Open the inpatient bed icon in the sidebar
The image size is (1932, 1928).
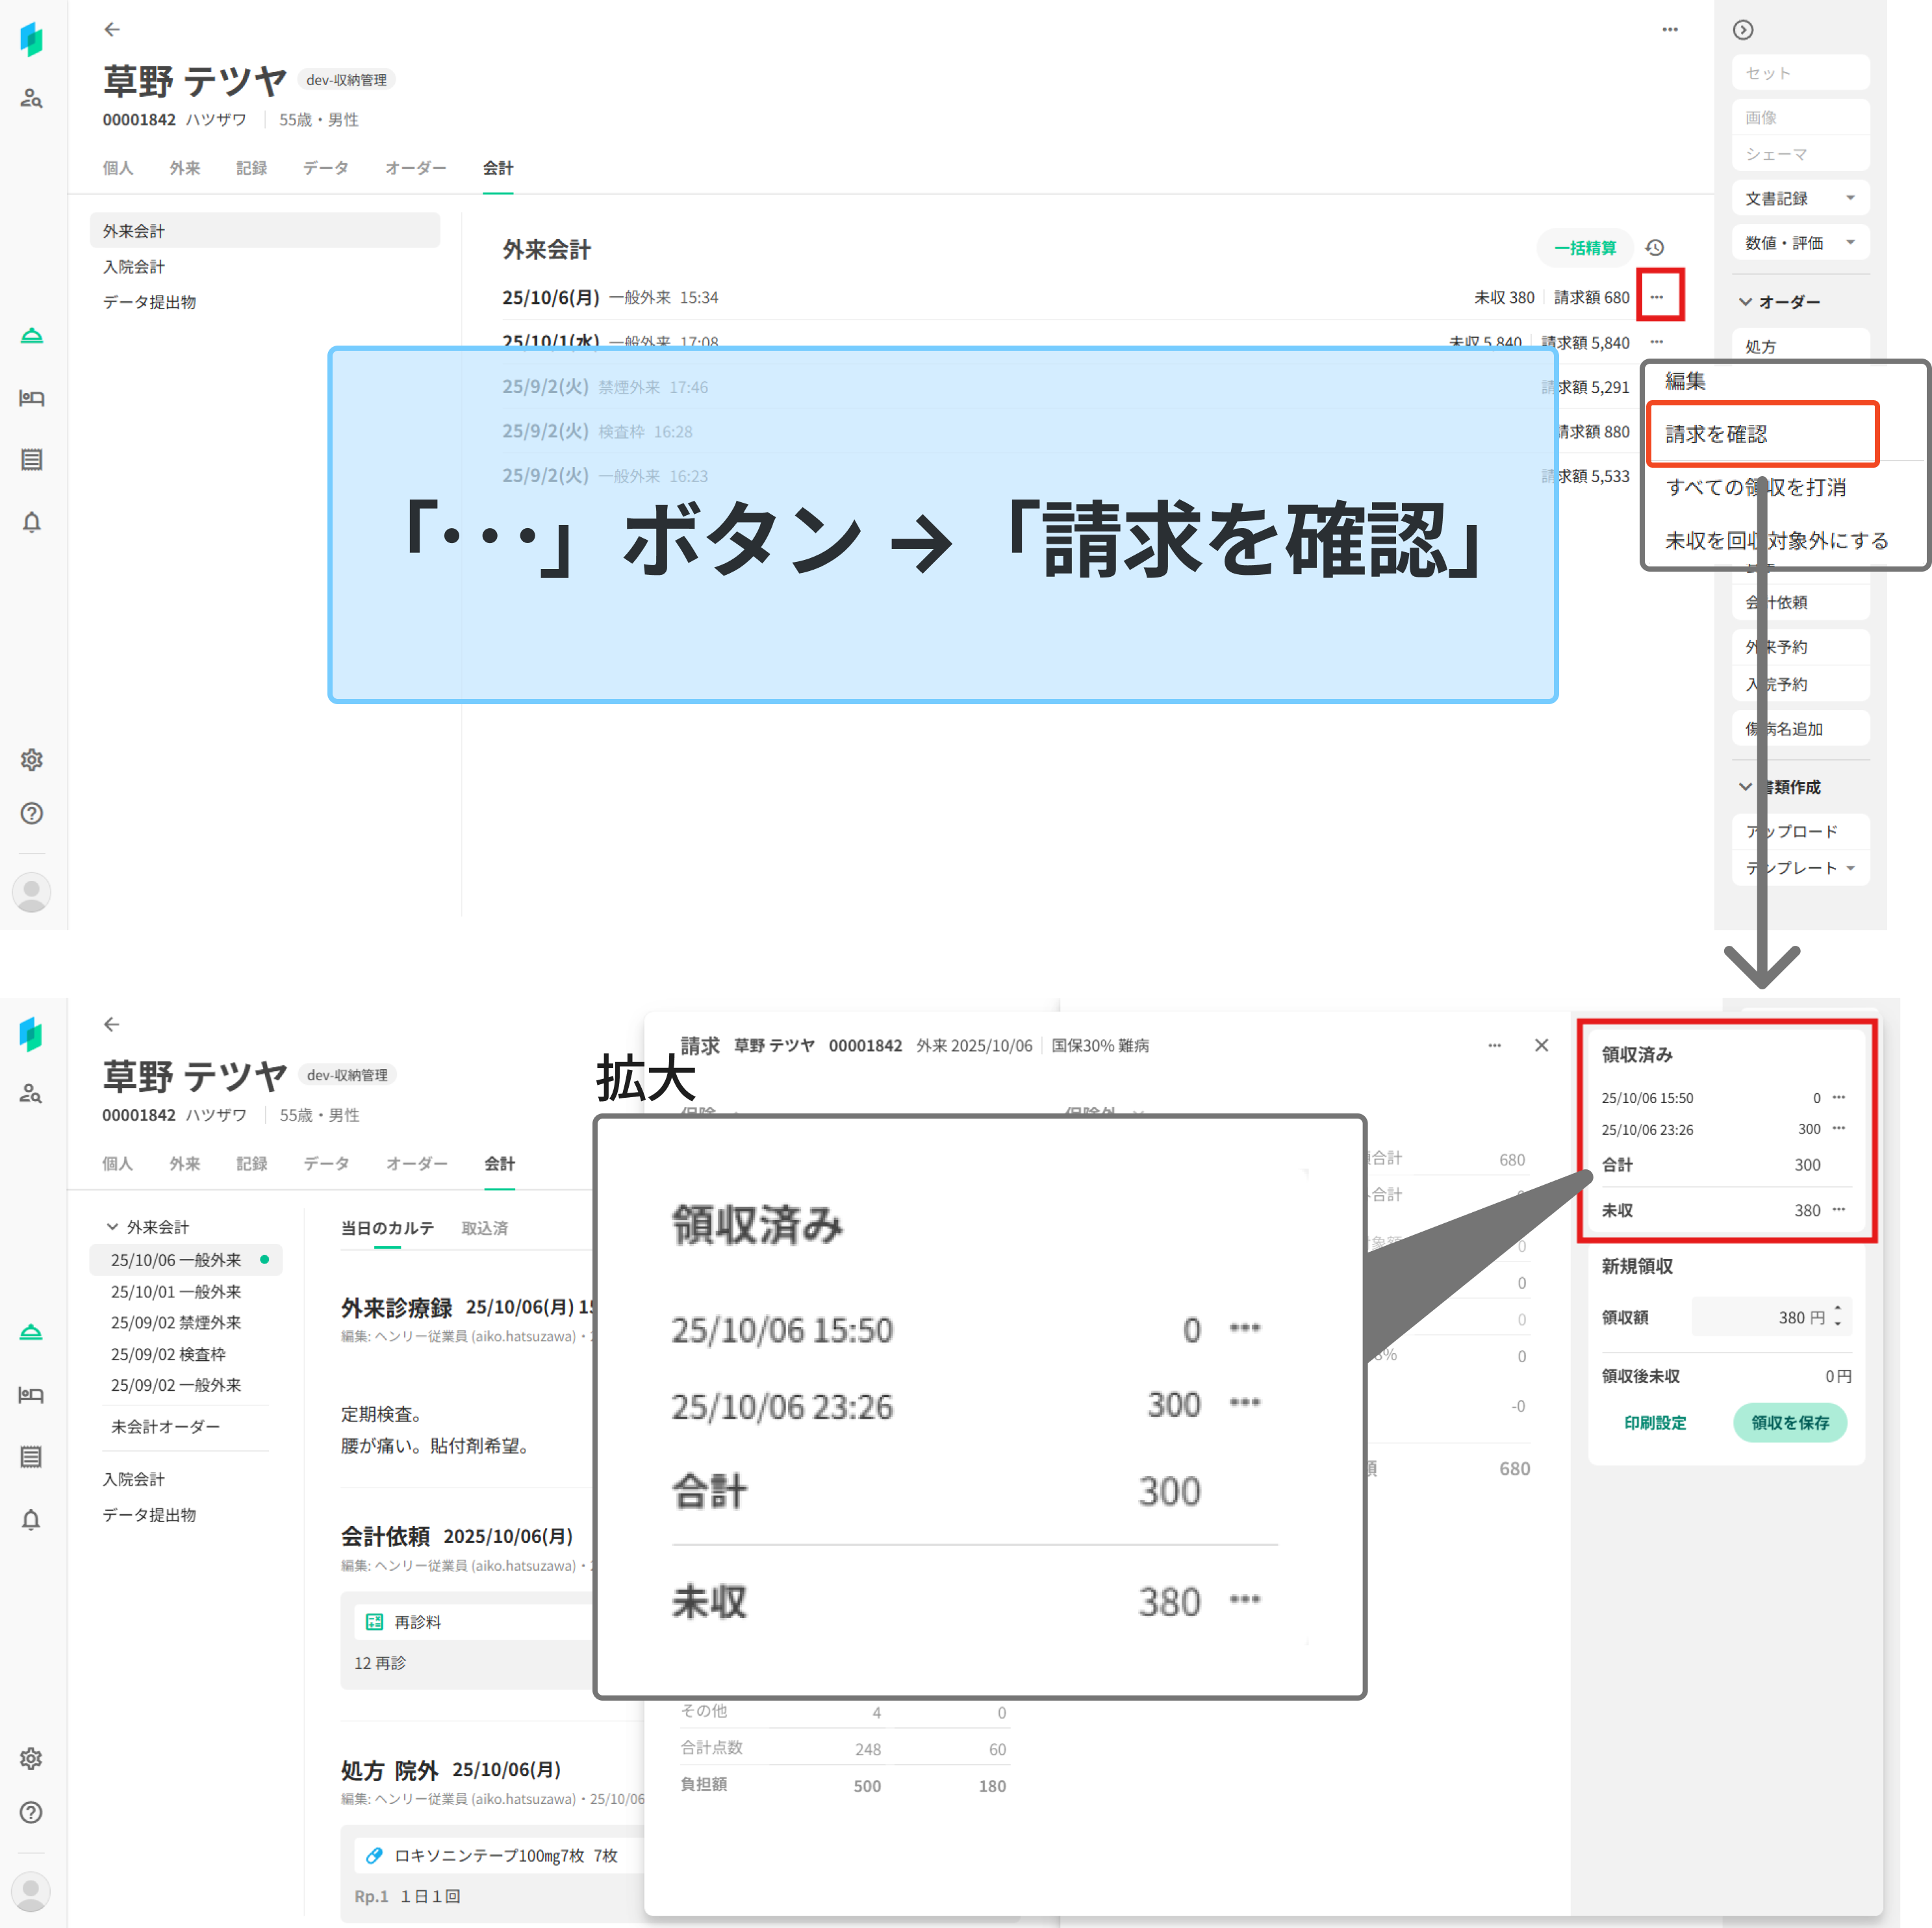point(31,398)
